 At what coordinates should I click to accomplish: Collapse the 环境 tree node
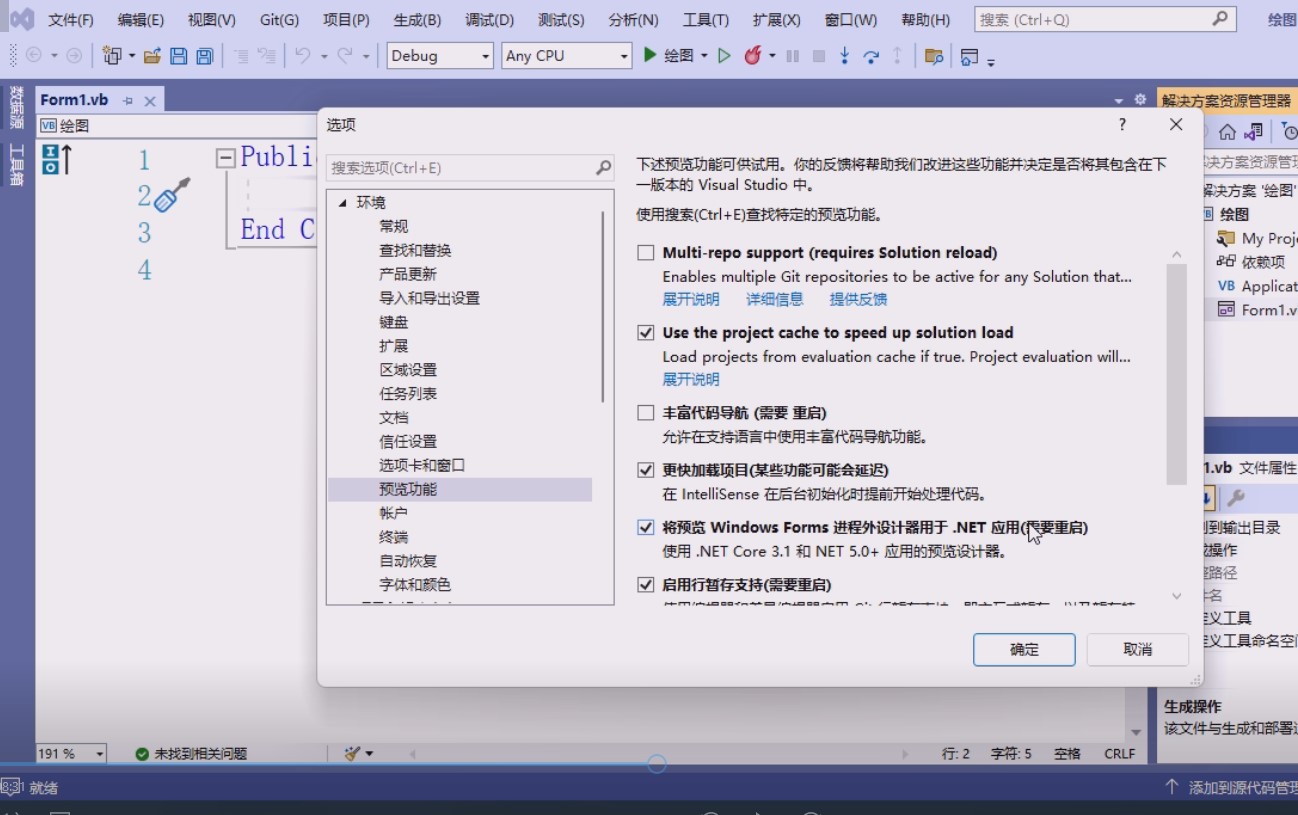(x=343, y=203)
